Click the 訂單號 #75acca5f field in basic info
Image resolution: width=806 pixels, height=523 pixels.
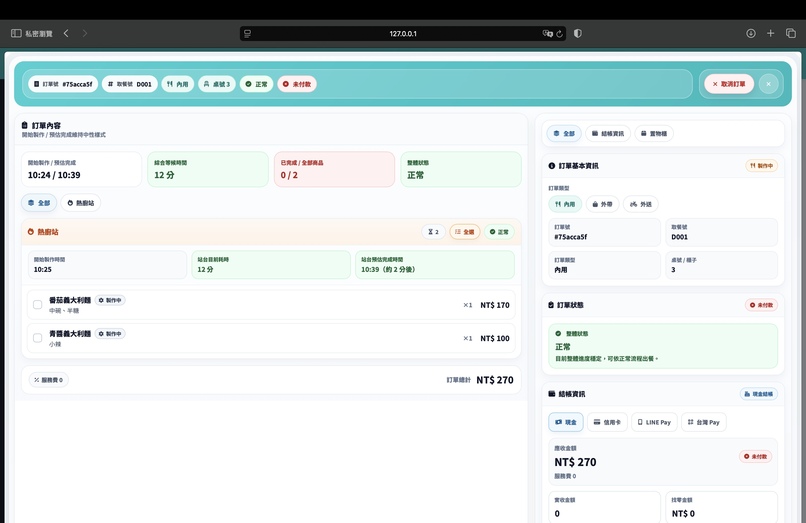604,232
